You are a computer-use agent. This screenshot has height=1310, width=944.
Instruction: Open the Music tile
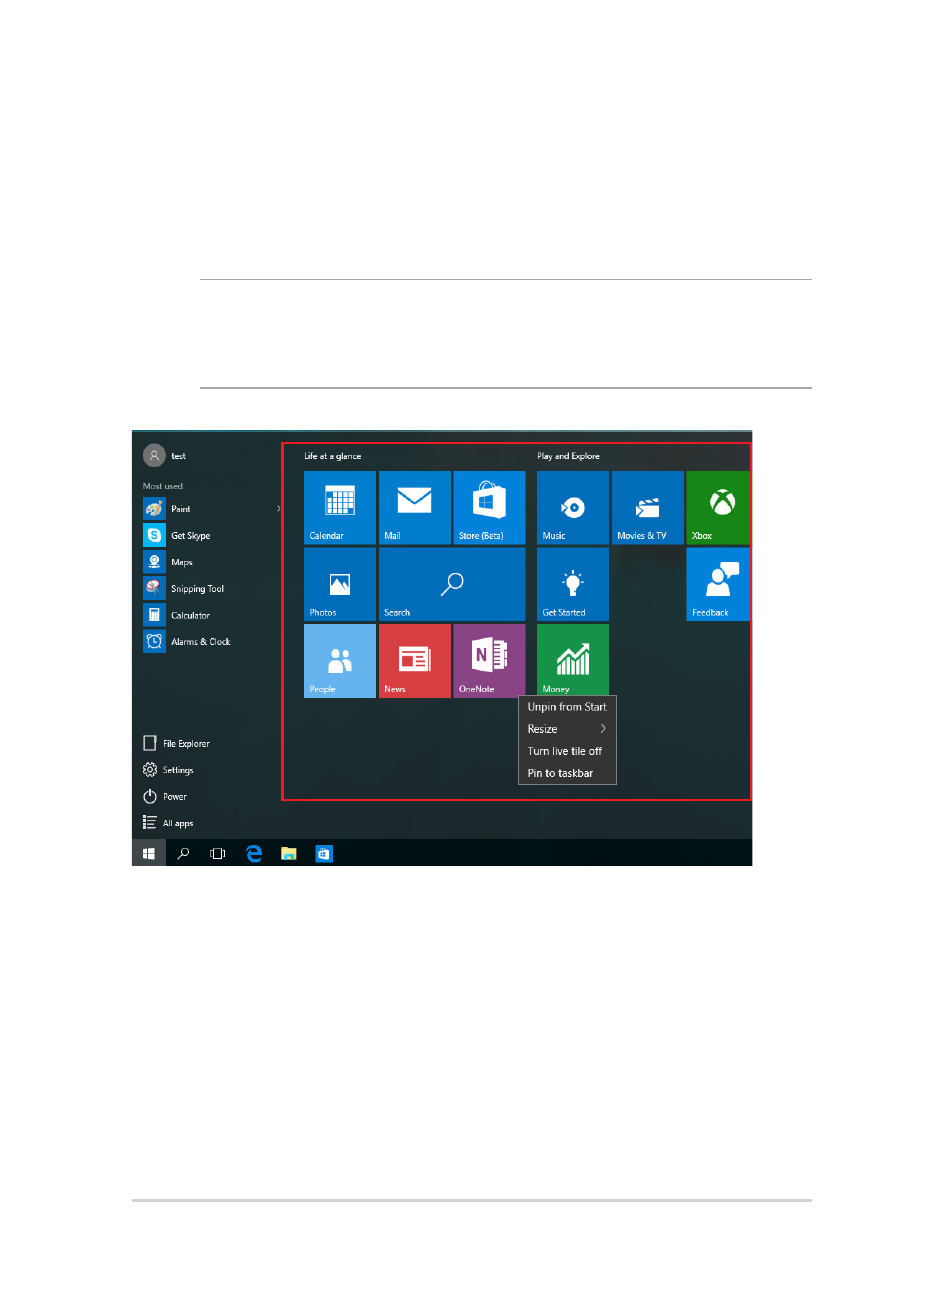click(x=573, y=508)
